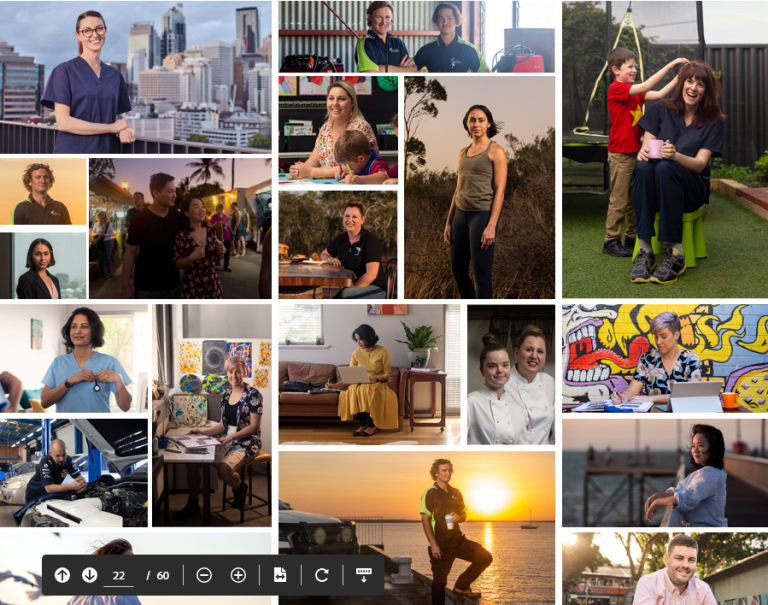Click the graffiti wall photo of woman writing
This screenshot has height=605, width=768.
click(665, 358)
